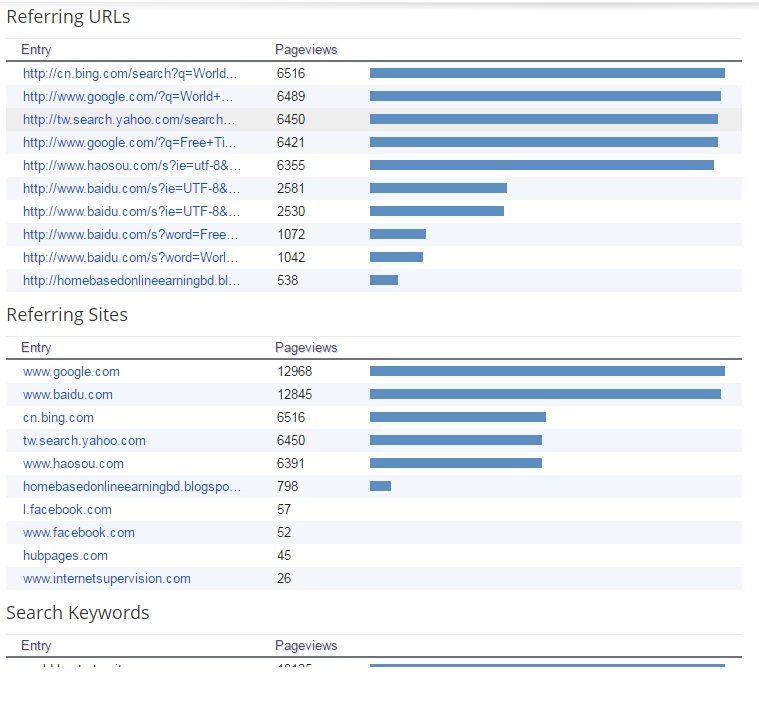
Task: Open the cn.bing.com search referring URL
Action: (x=130, y=73)
